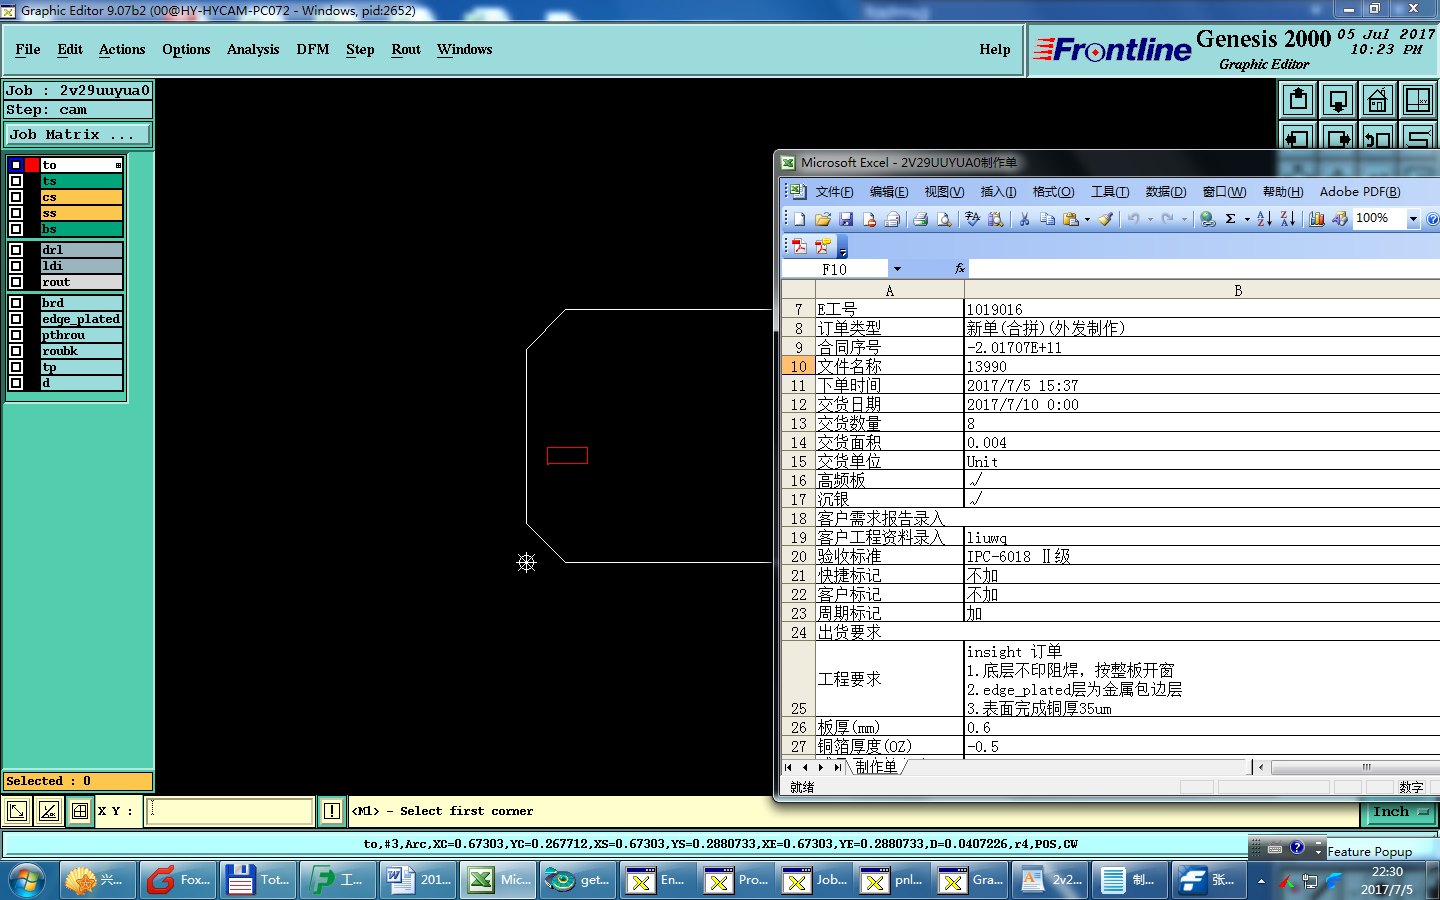
Task: Select Excel sheet tab 制作单
Action: [877, 767]
